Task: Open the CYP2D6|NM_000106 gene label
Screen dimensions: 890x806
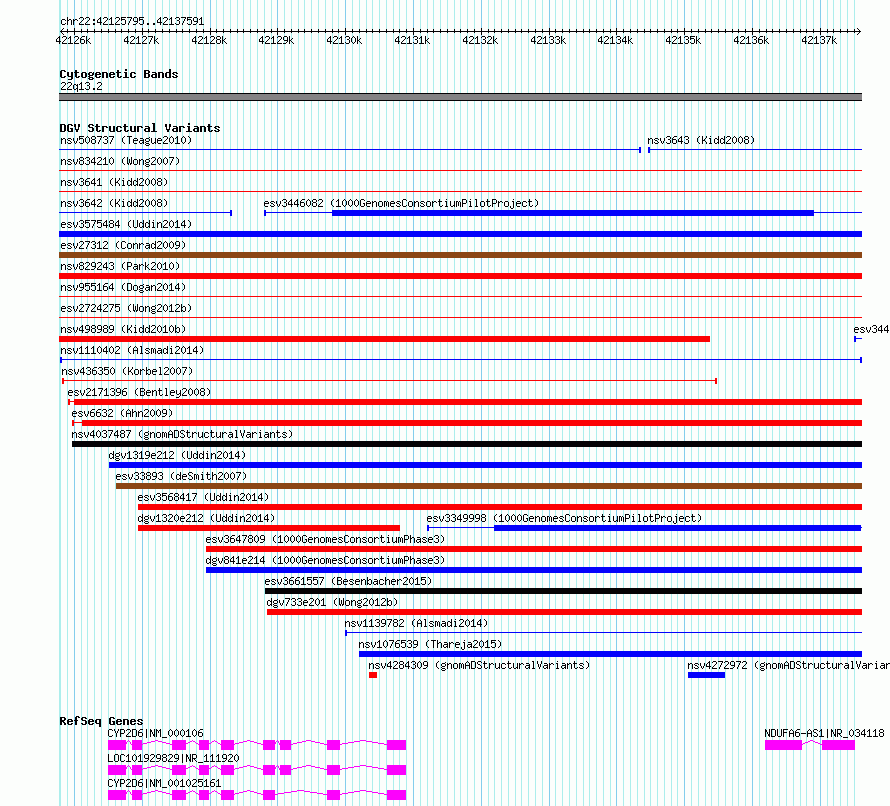Action: (155, 733)
